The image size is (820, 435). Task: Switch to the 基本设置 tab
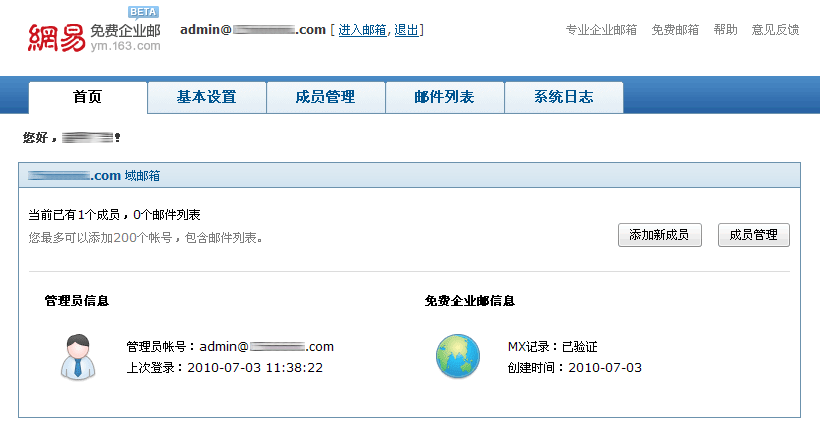point(206,97)
